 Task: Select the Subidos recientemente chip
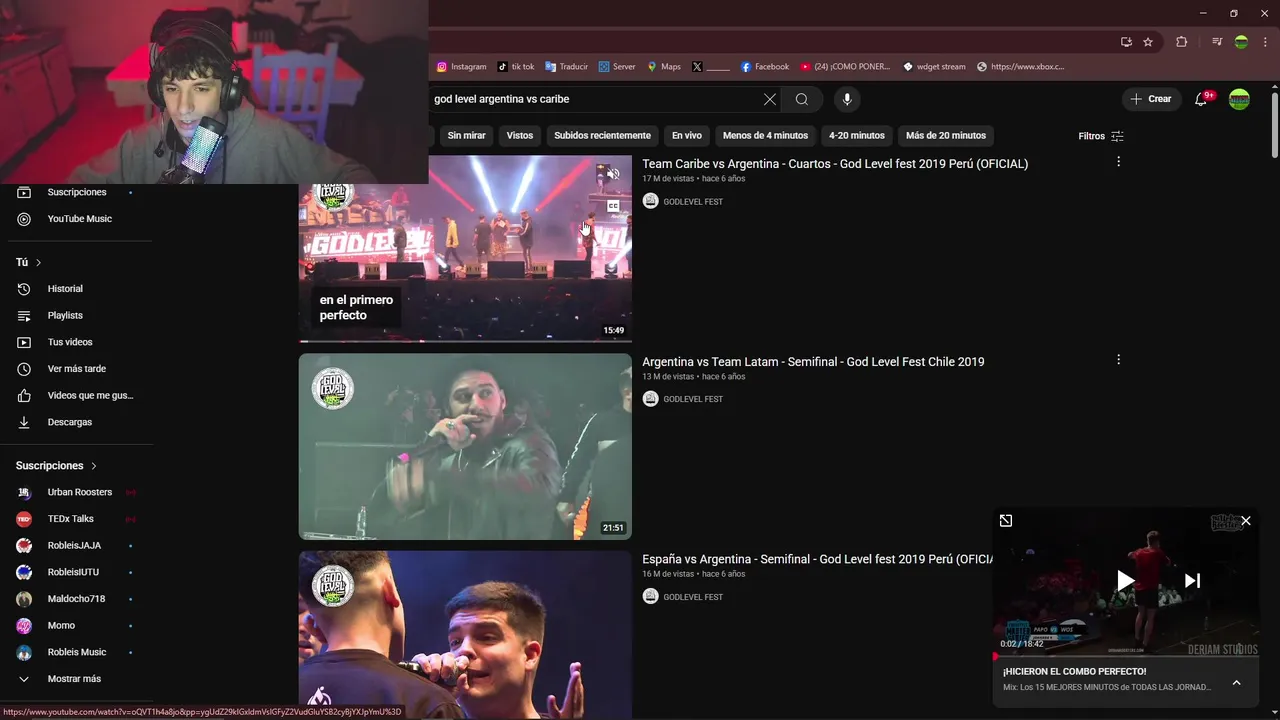[x=602, y=135]
